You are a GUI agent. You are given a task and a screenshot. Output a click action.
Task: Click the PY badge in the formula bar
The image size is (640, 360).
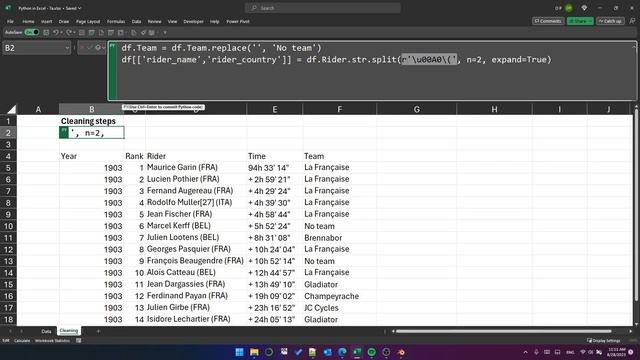[x=112, y=46]
